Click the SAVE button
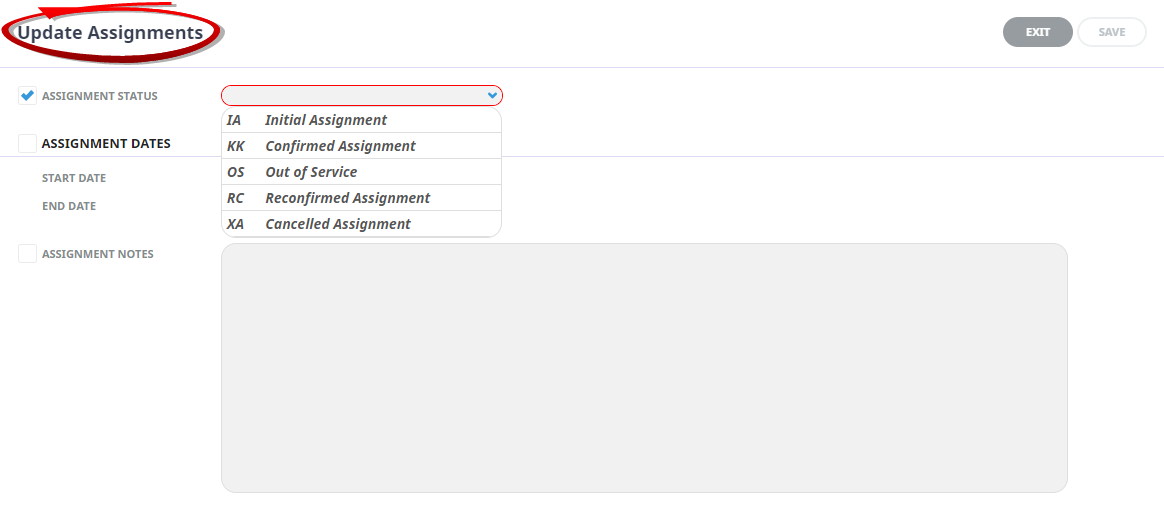 pyautogui.click(x=1112, y=32)
